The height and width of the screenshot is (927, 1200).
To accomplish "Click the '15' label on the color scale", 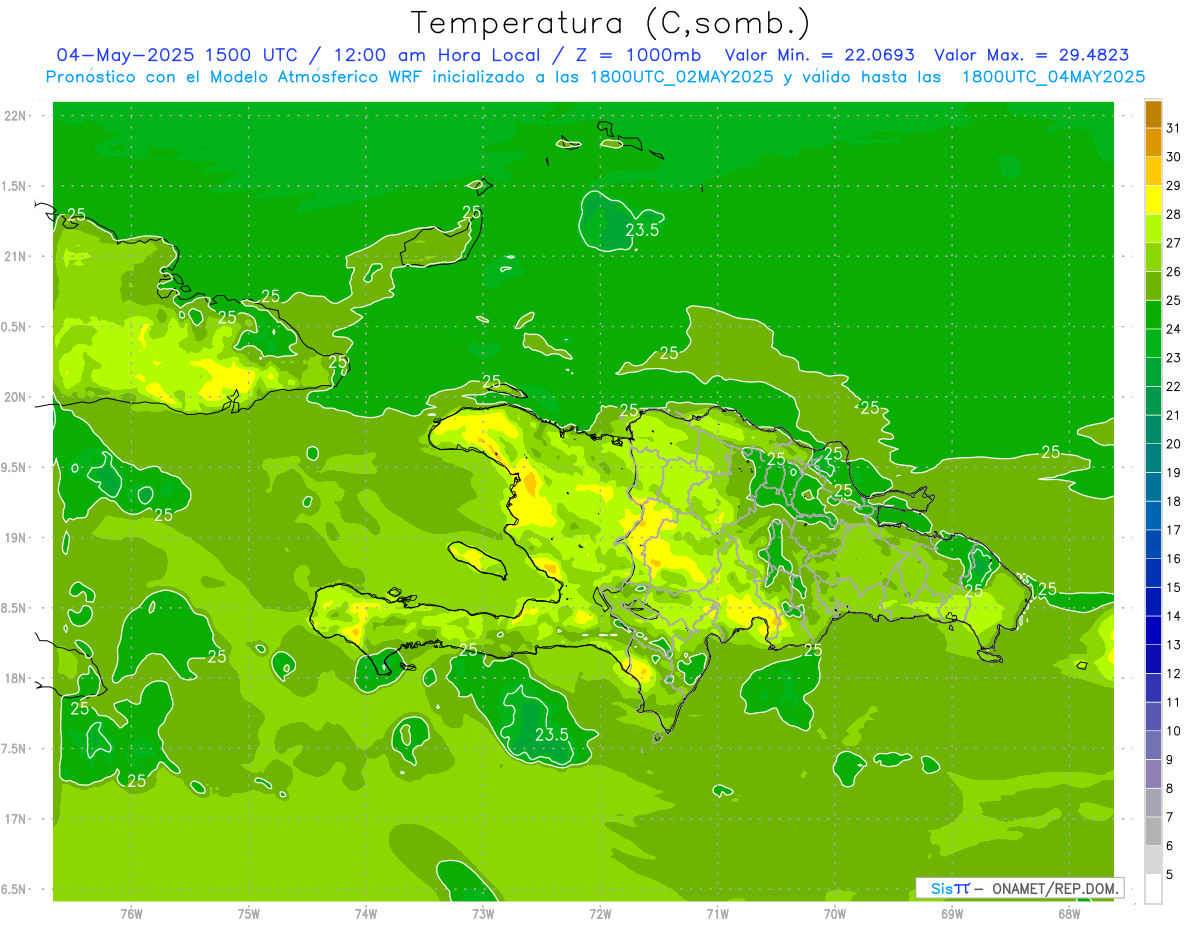I will pos(1174,587).
